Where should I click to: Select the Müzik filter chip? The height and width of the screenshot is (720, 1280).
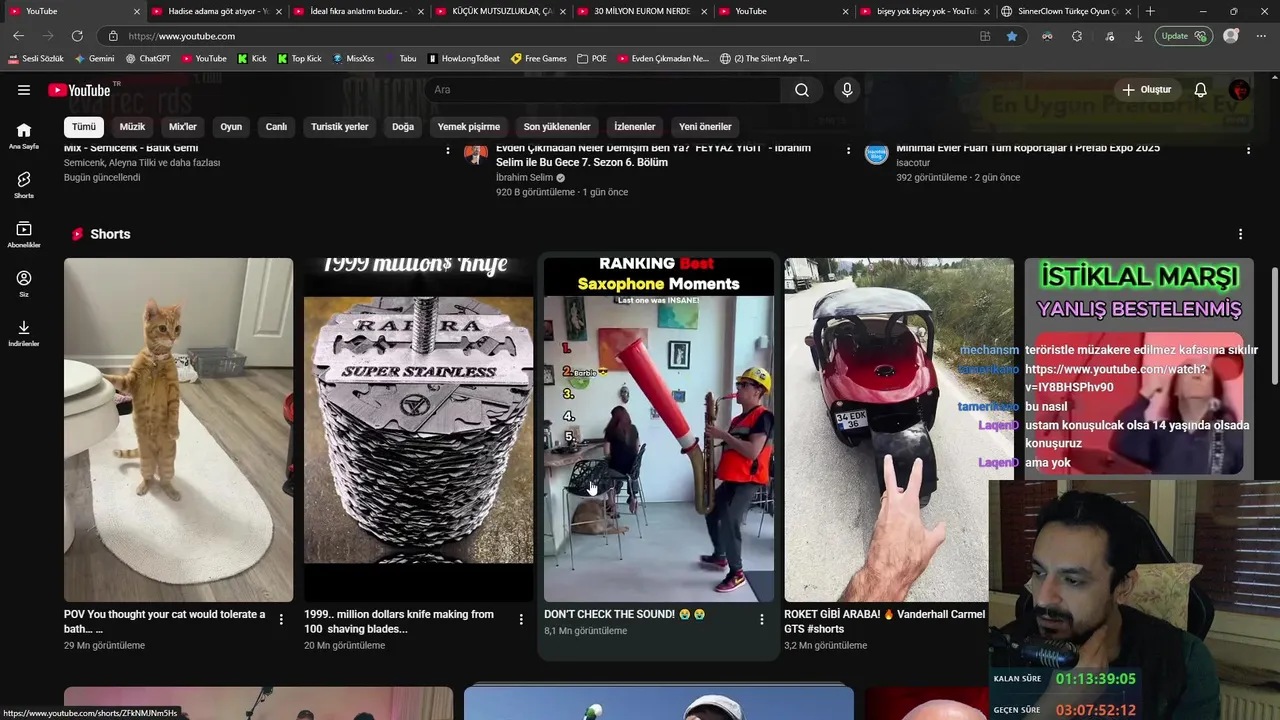tap(132, 127)
